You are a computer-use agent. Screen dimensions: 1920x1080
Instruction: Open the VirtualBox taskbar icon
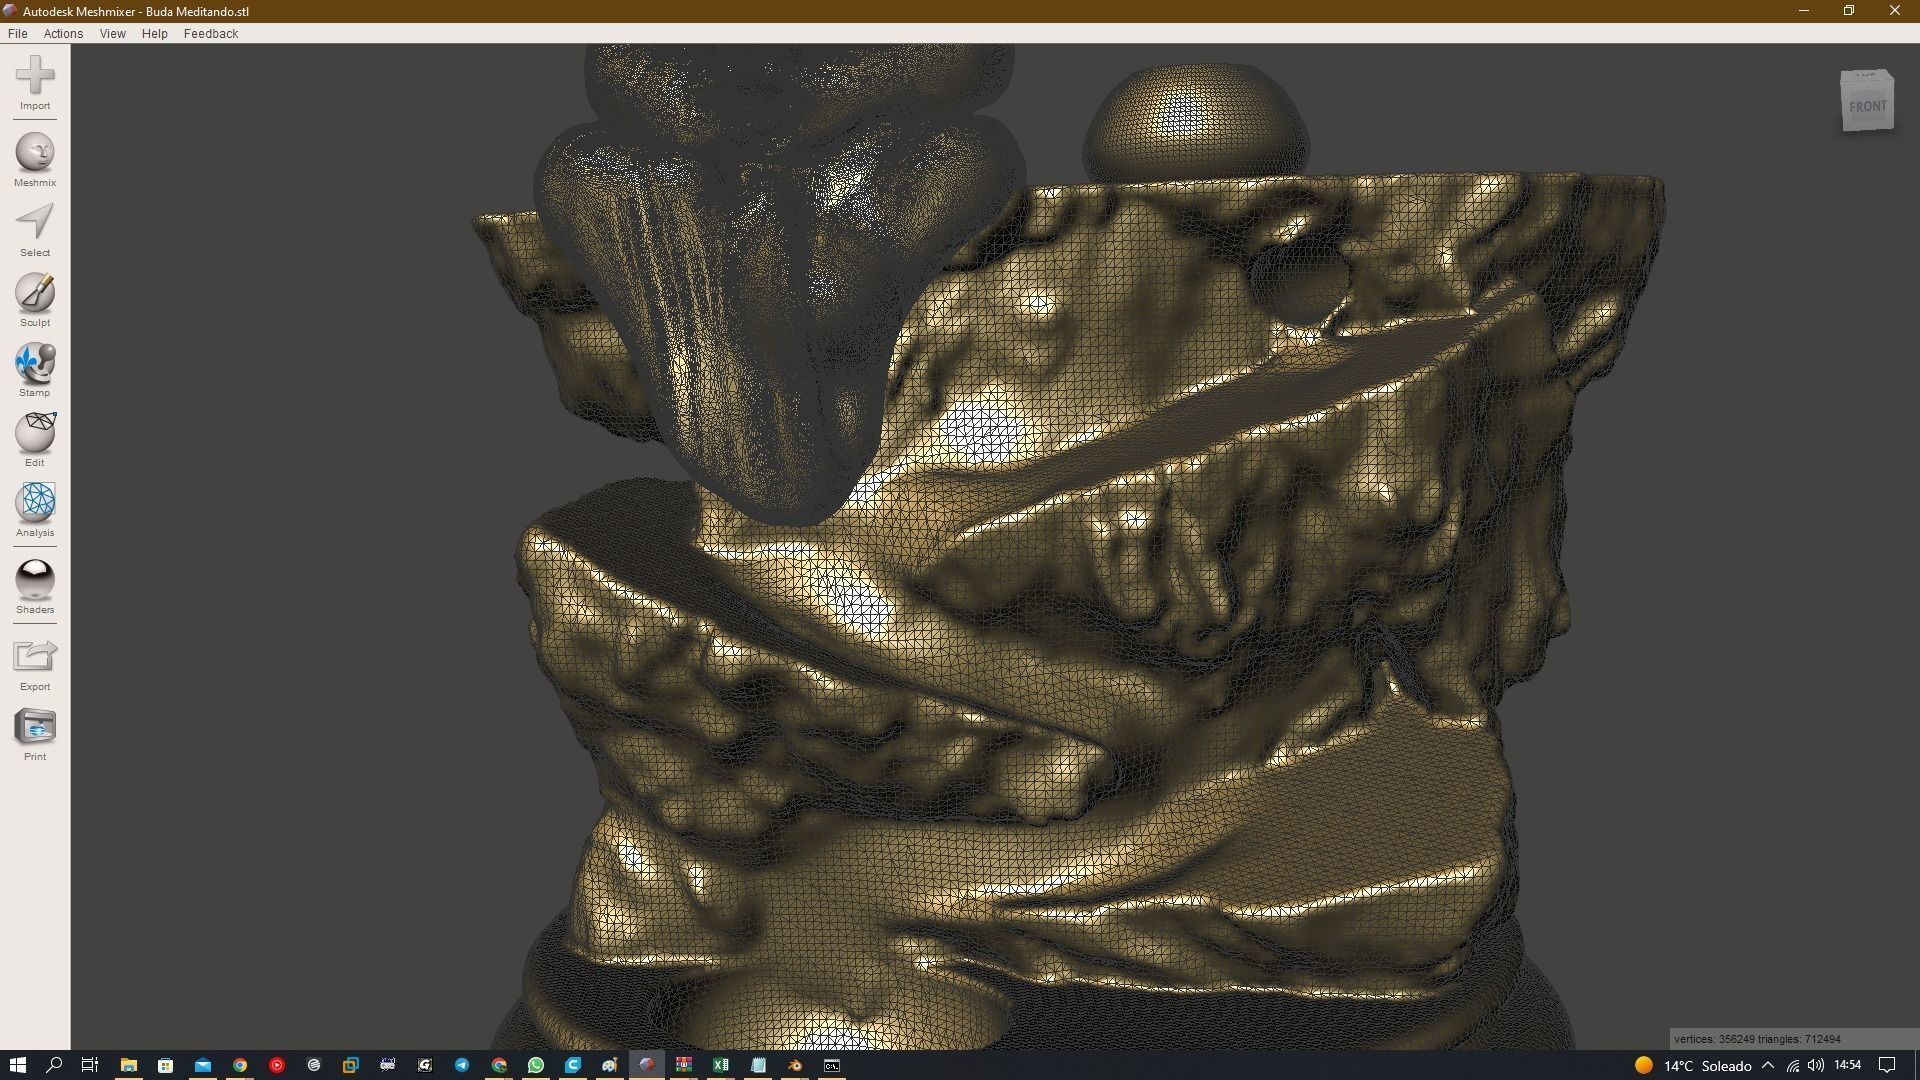(350, 1065)
